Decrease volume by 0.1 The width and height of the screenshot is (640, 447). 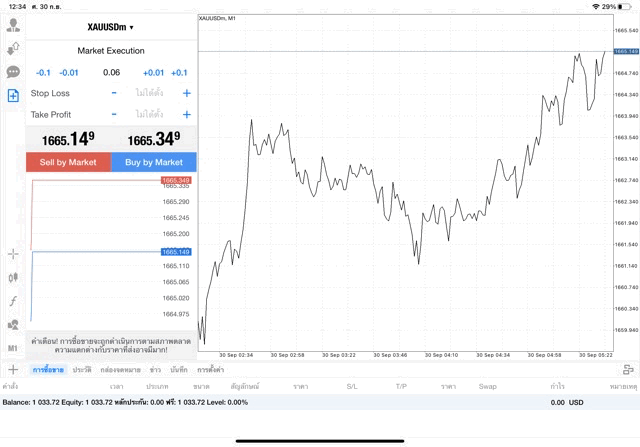click(43, 72)
